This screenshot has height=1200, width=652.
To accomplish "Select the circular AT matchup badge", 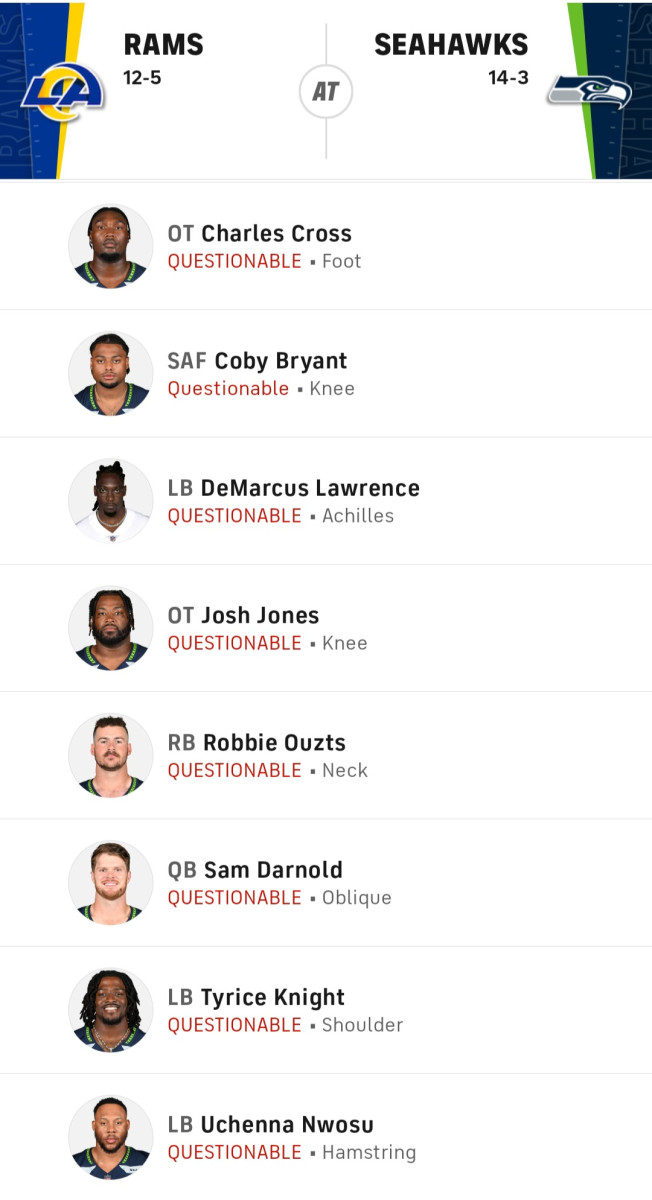I will pos(326,91).
